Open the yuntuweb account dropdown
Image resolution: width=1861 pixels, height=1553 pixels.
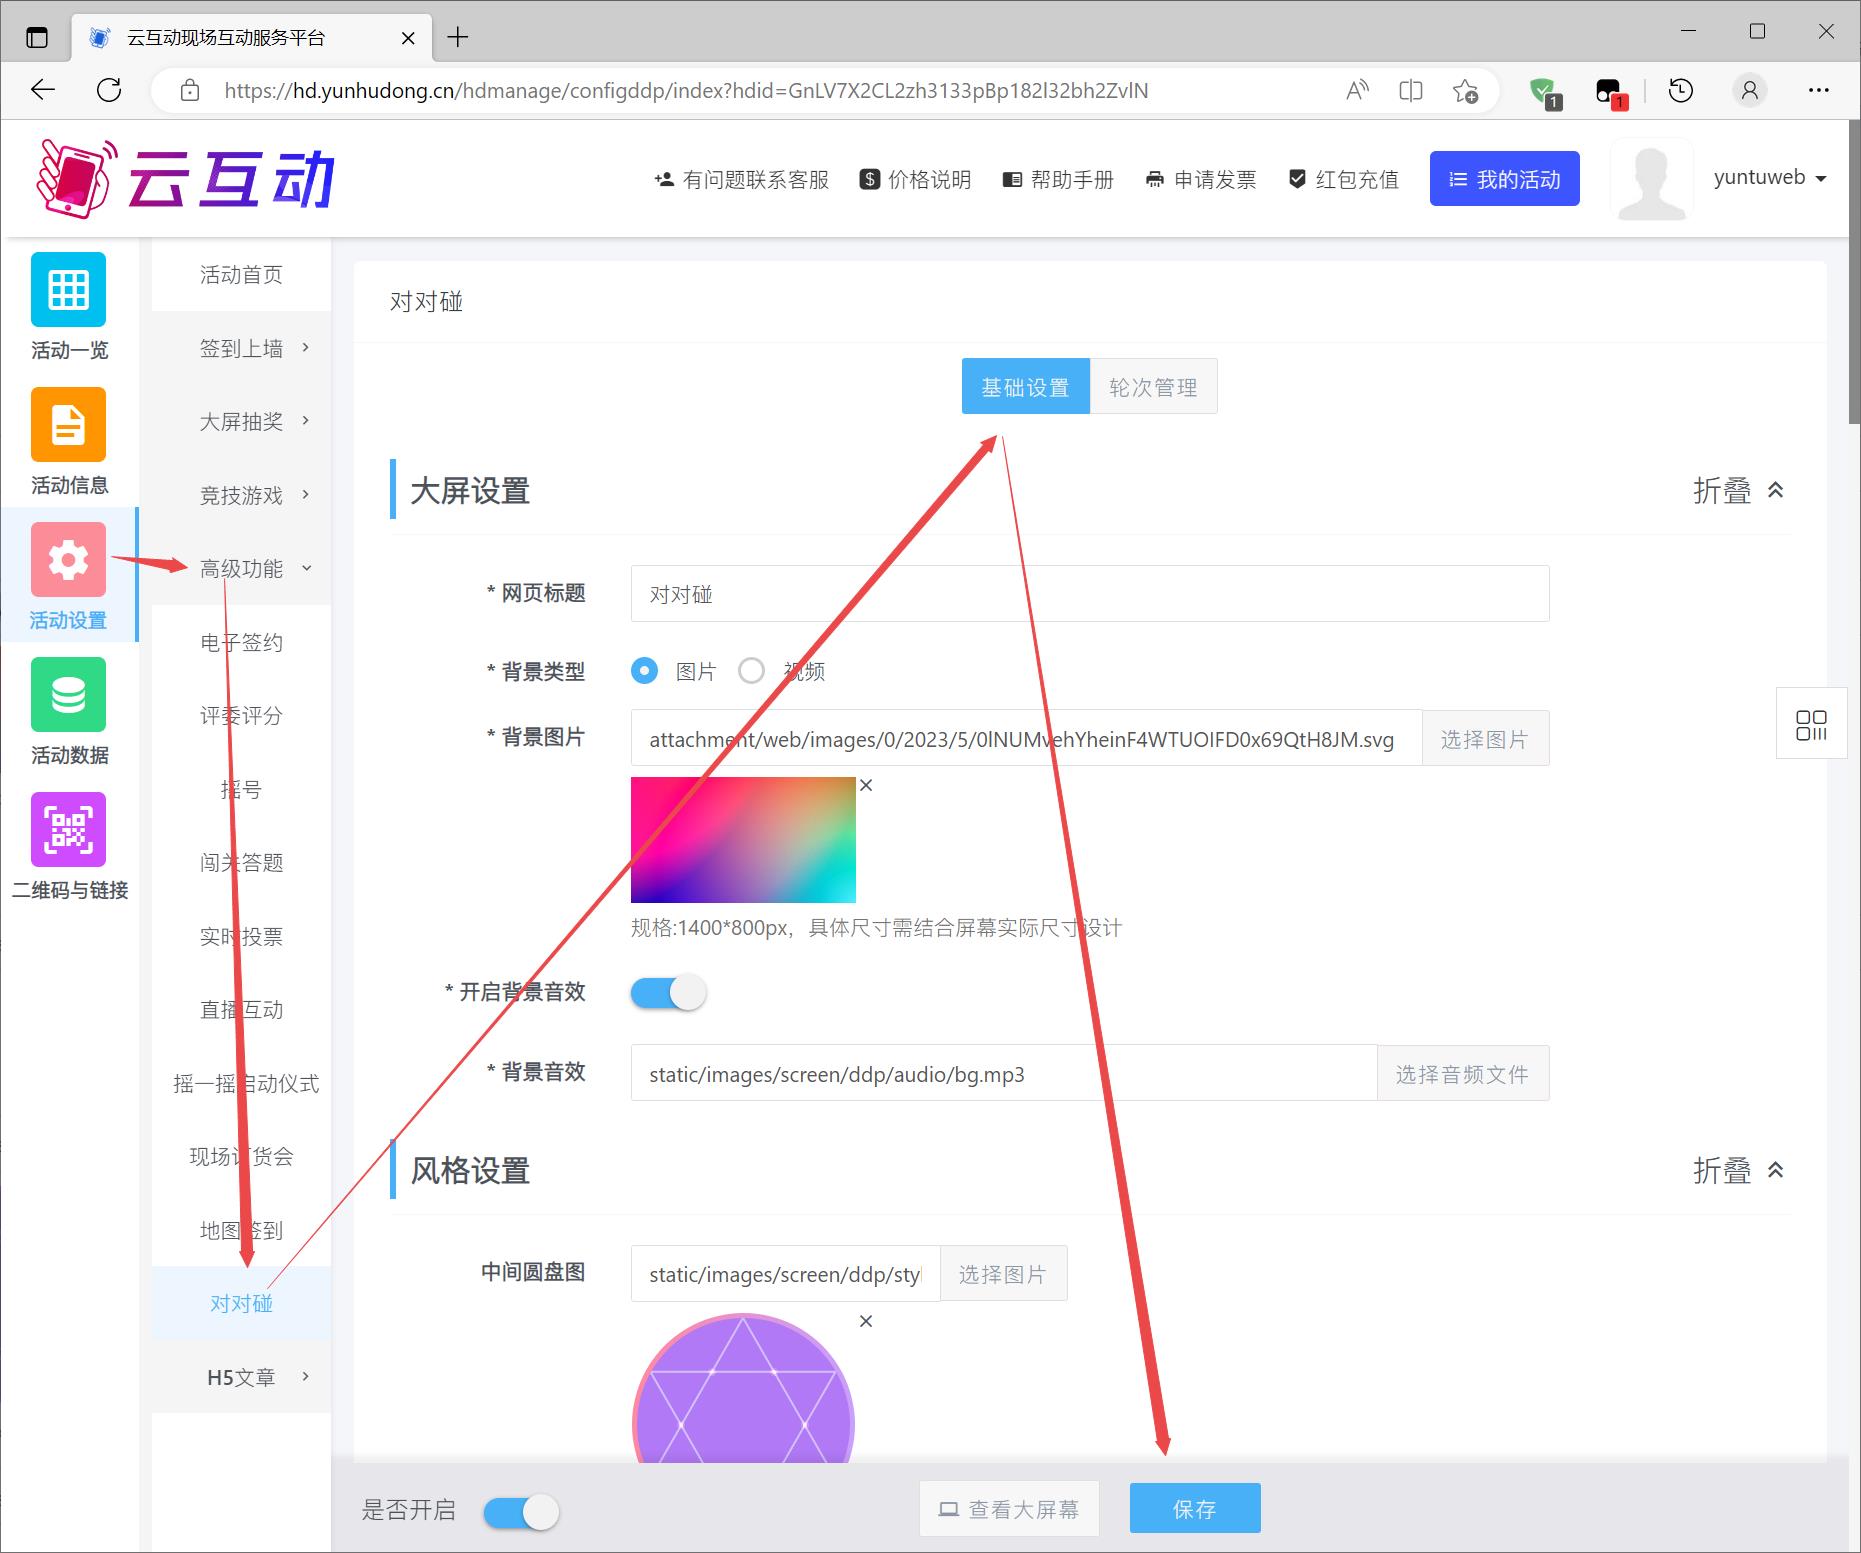click(x=1769, y=178)
